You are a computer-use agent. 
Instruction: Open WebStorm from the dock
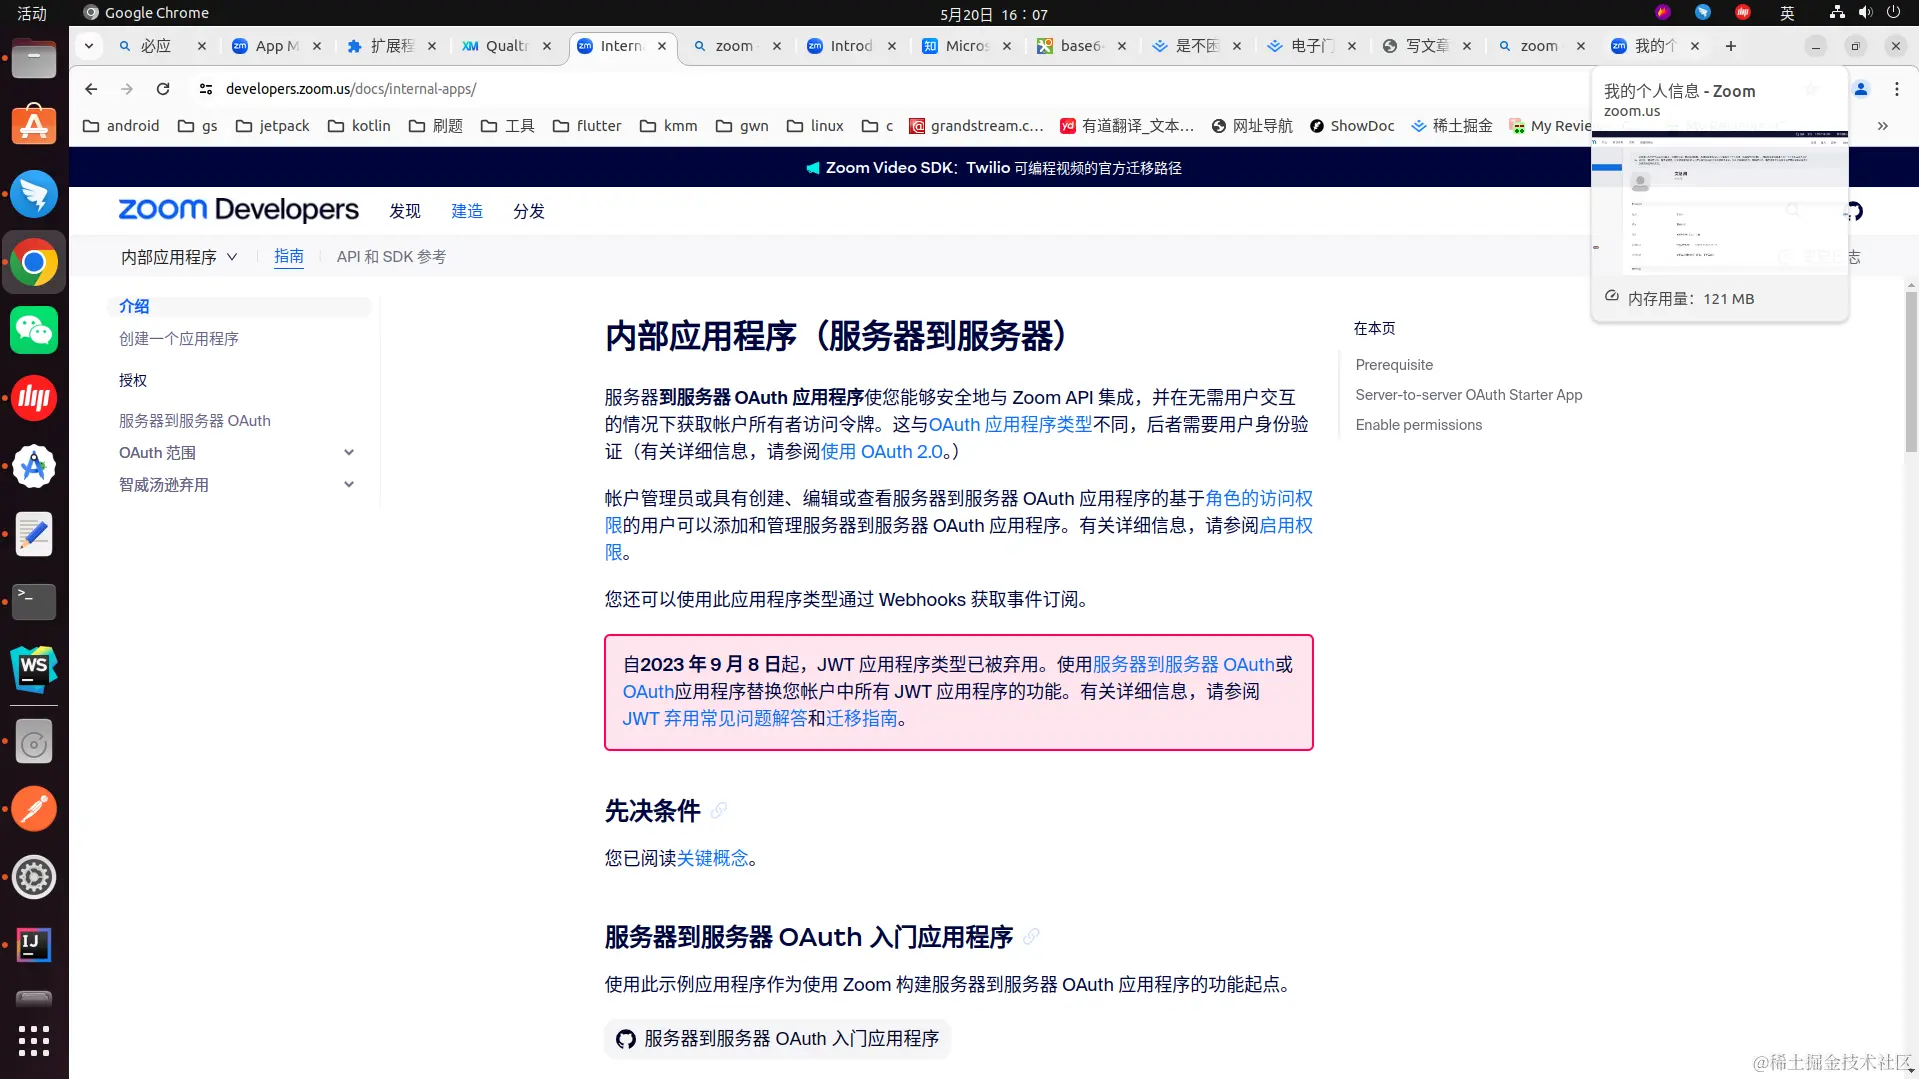(x=34, y=669)
